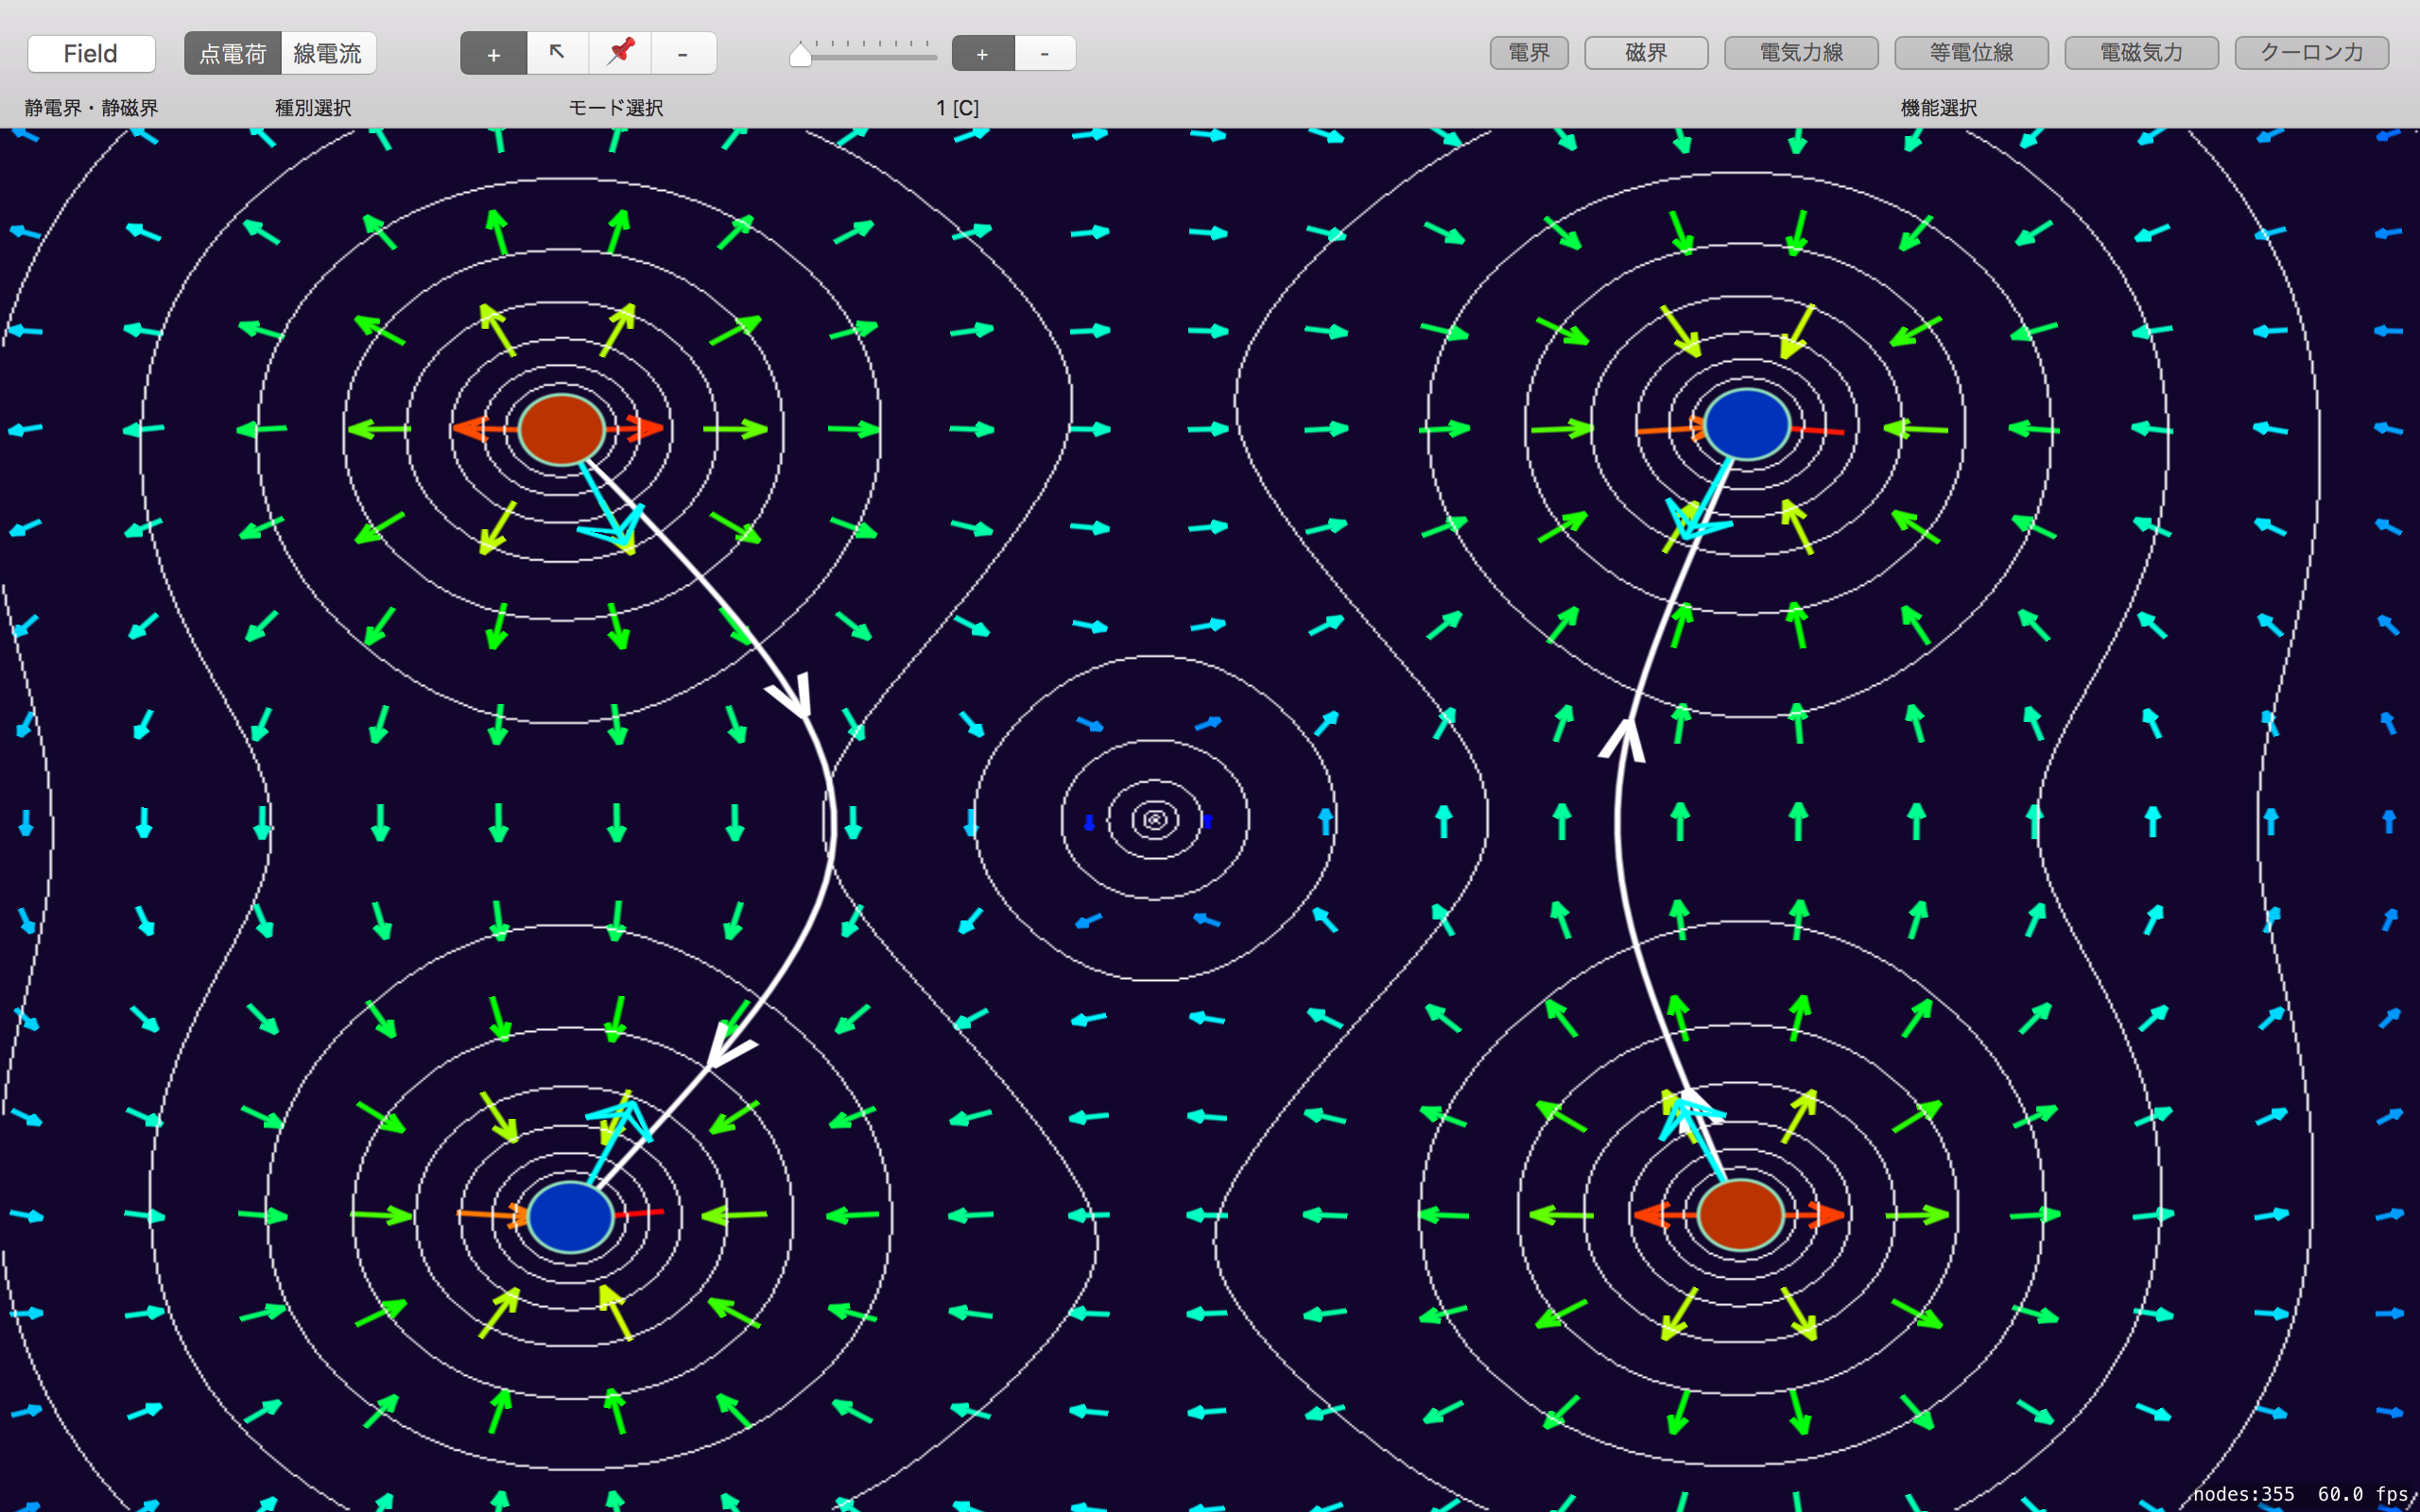Viewport: 2420px width, 1512px height.
Task: Toggle 電気力線 field lines display
Action: [x=1801, y=53]
